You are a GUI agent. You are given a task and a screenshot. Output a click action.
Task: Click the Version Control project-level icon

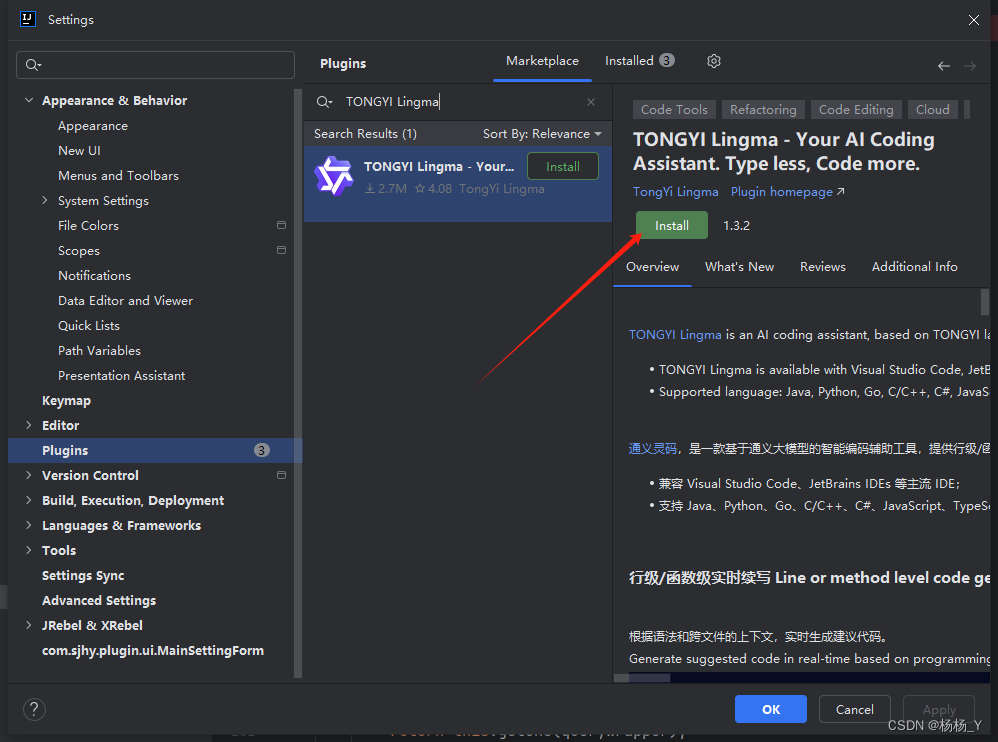click(281, 475)
